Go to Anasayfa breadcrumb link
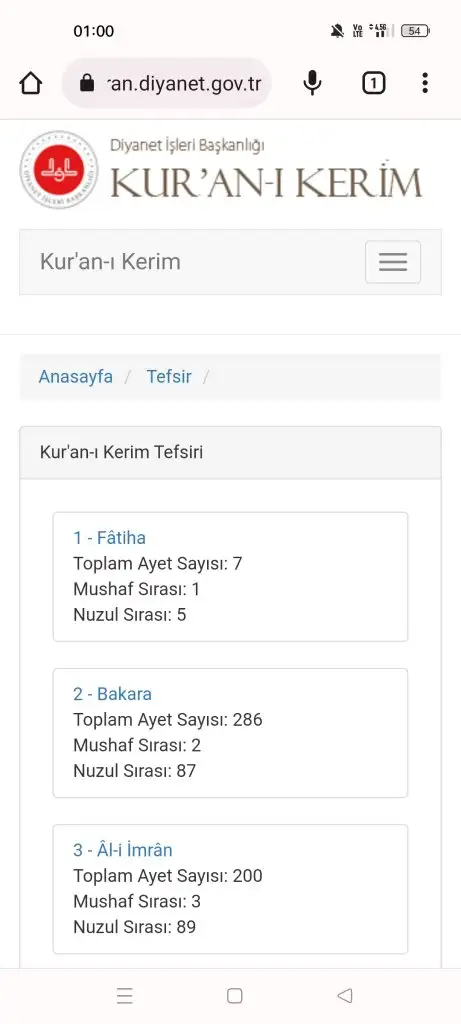The width and height of the screenshot is (461, 1024). (76, 377)
